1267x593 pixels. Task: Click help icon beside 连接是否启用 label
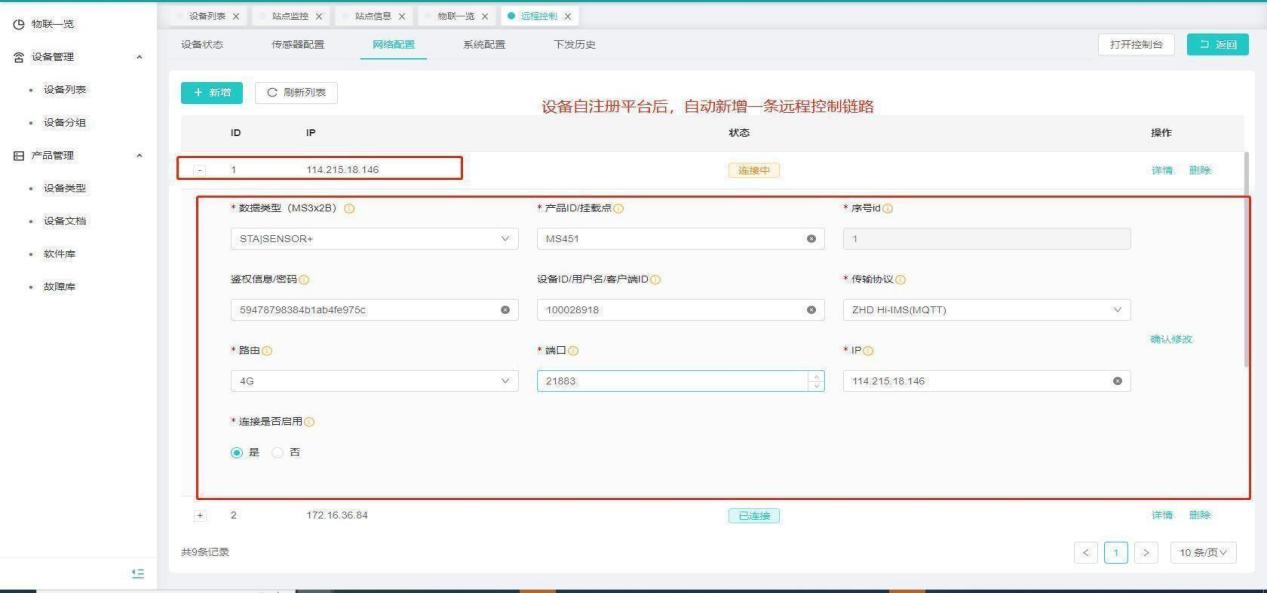coord(309,421)
